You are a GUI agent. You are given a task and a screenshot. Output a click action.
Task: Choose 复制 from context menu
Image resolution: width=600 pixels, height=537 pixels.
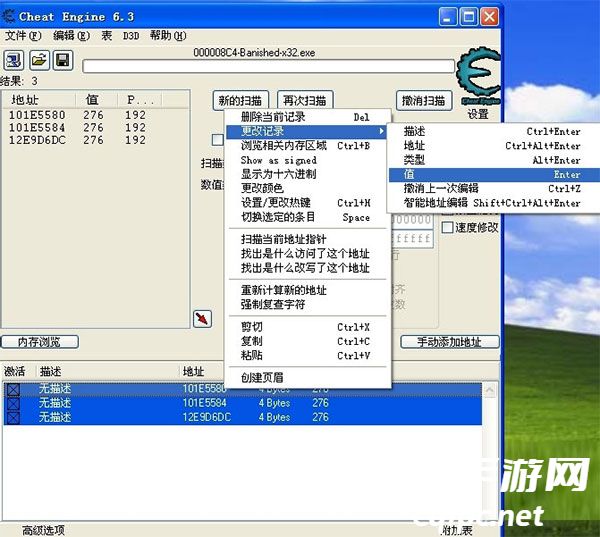306,341
